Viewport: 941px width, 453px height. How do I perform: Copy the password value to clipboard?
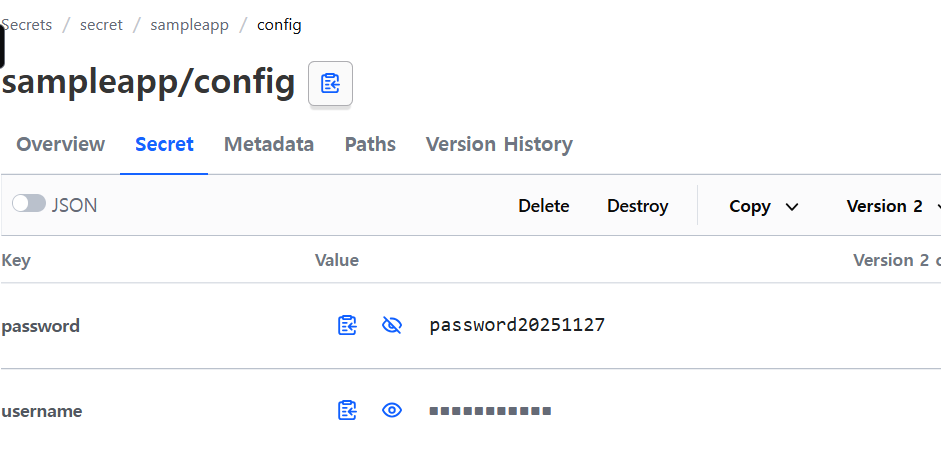pyautogui.click(x=347, y=325)
